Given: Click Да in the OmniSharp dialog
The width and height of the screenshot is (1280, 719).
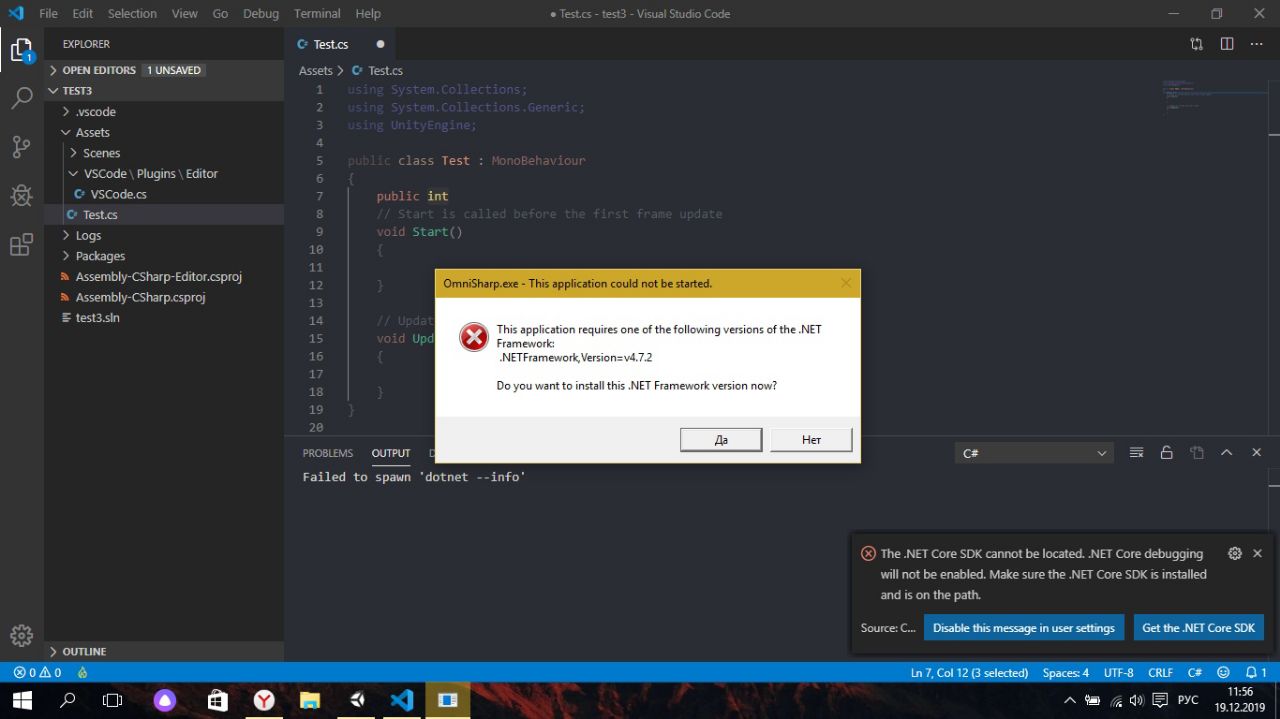Looking at the screenshot, I should [x=721, y=440].
